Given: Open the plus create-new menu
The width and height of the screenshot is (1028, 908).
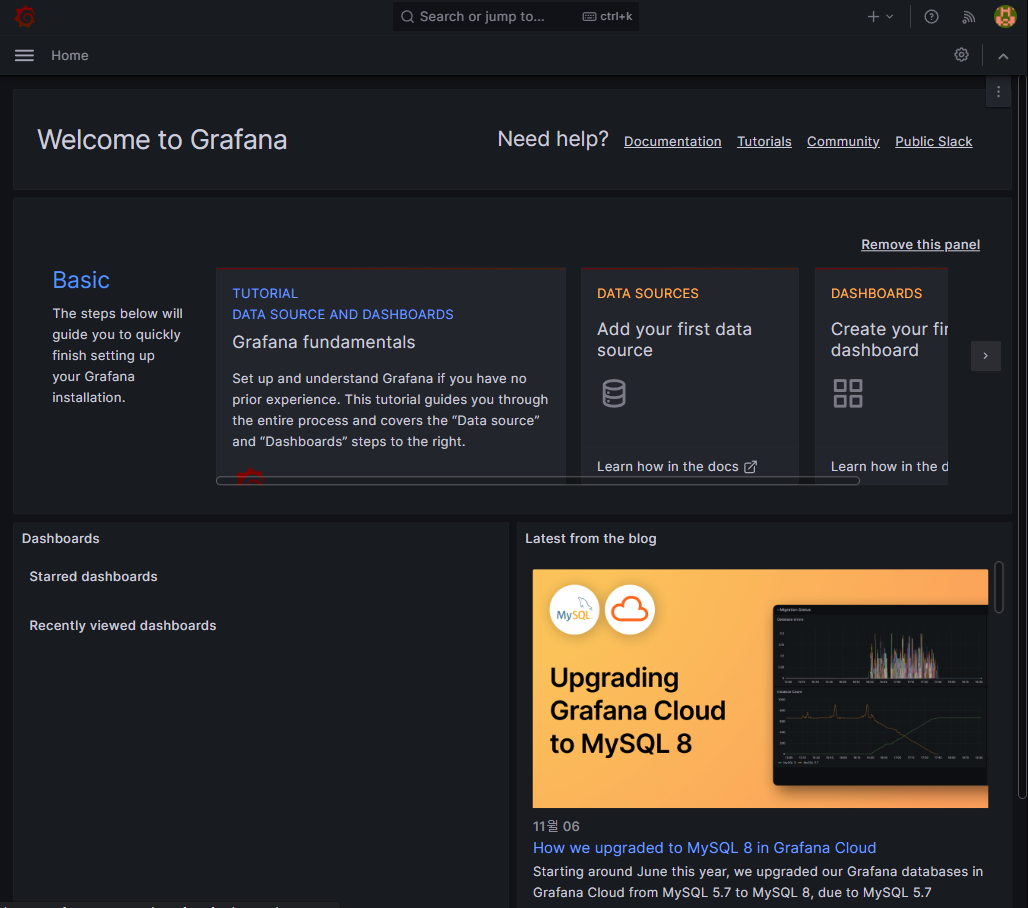Looking at the screenshot, I should (880, 17).
